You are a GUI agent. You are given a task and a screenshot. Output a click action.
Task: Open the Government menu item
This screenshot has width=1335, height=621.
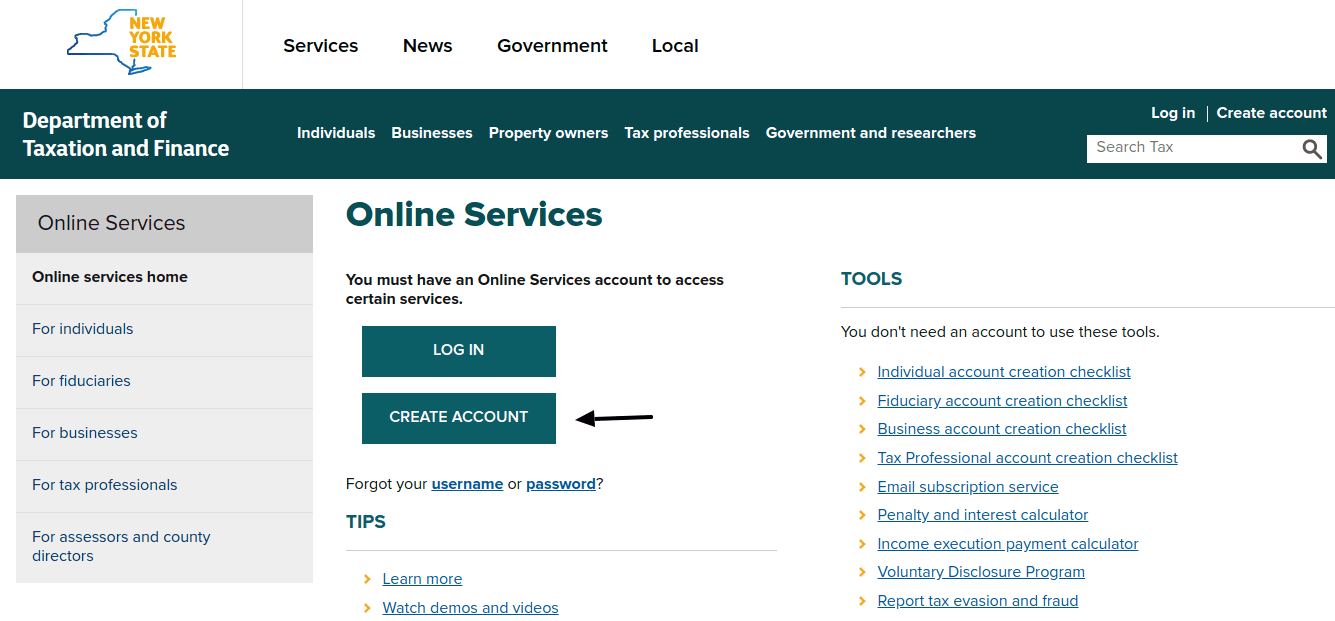tap(552, 46)
